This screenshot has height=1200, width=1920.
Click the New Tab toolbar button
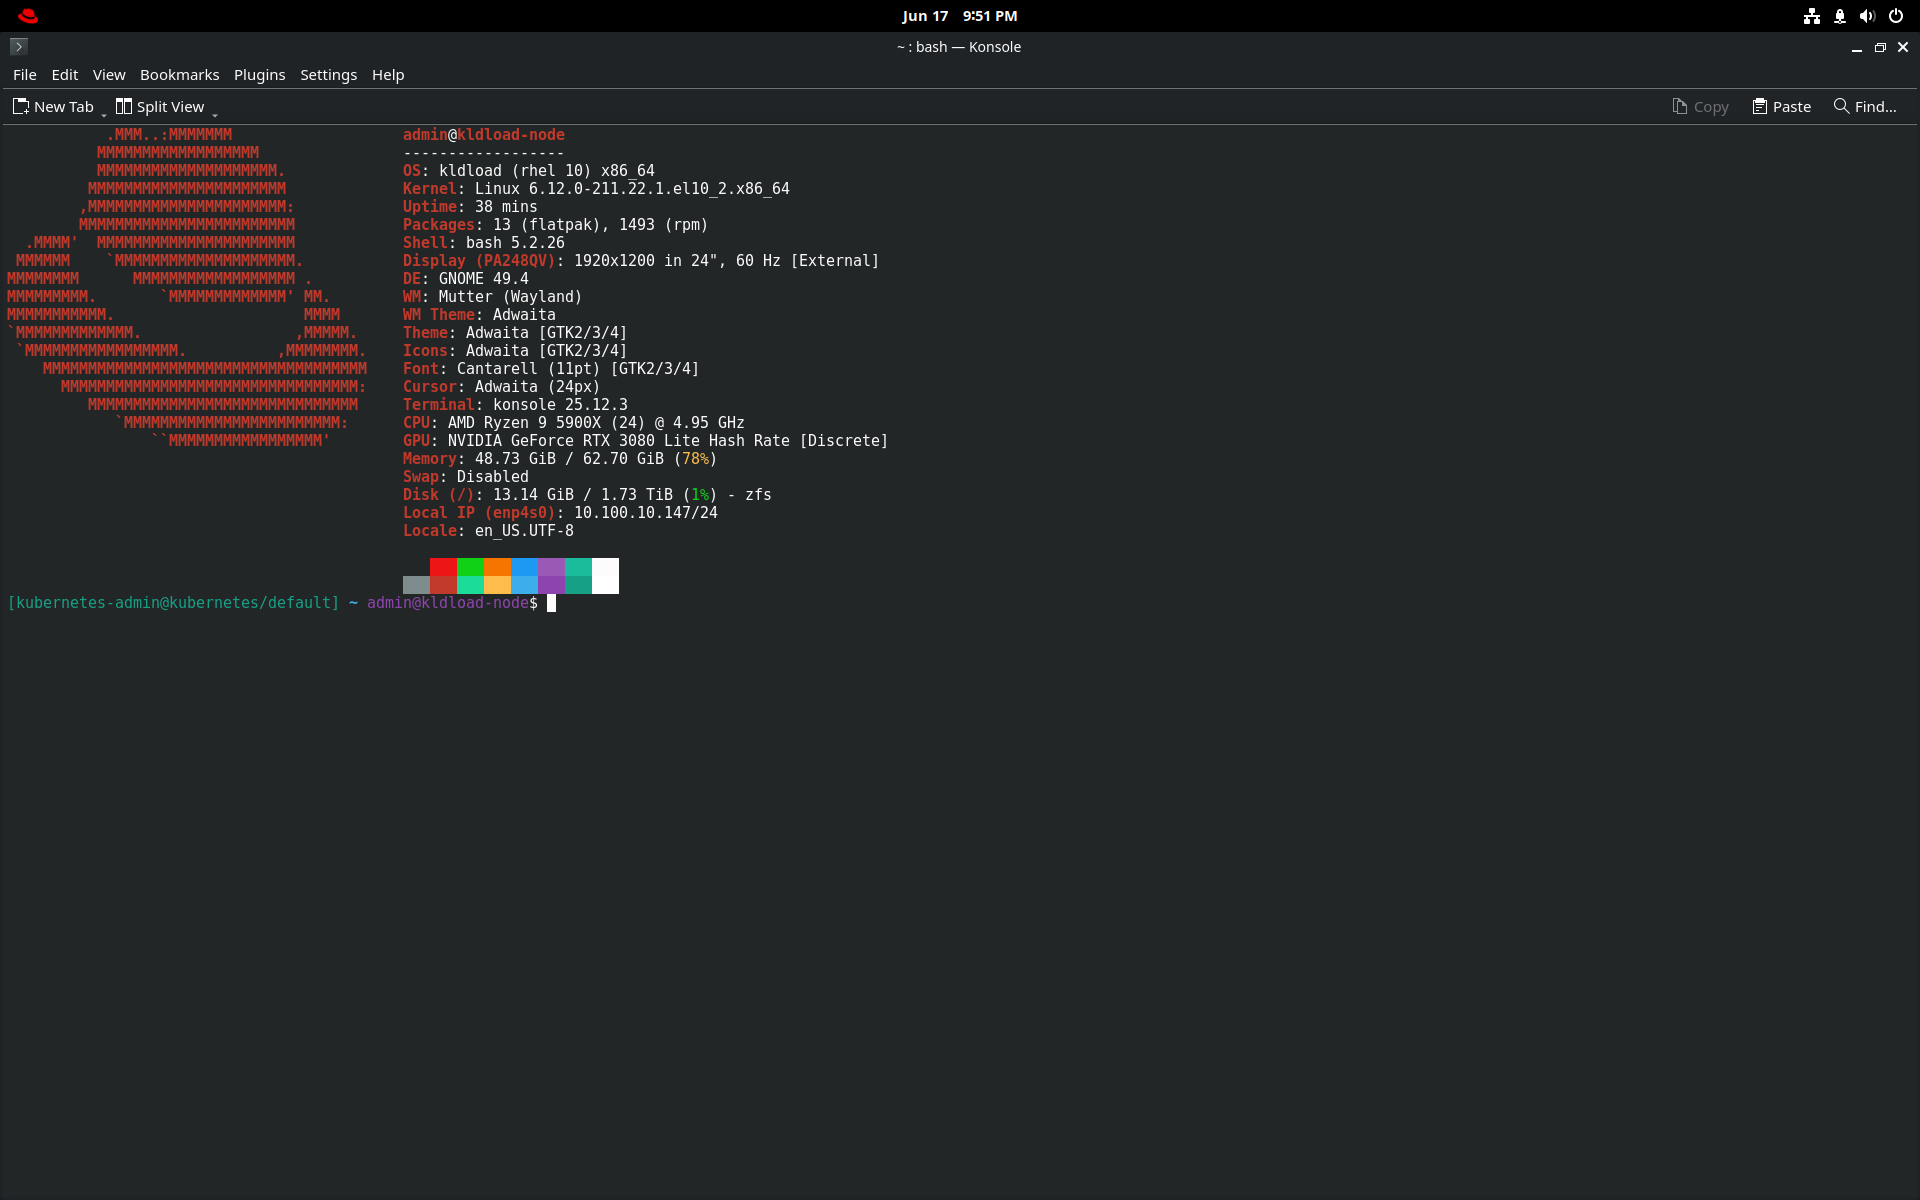tap(53, 106)
